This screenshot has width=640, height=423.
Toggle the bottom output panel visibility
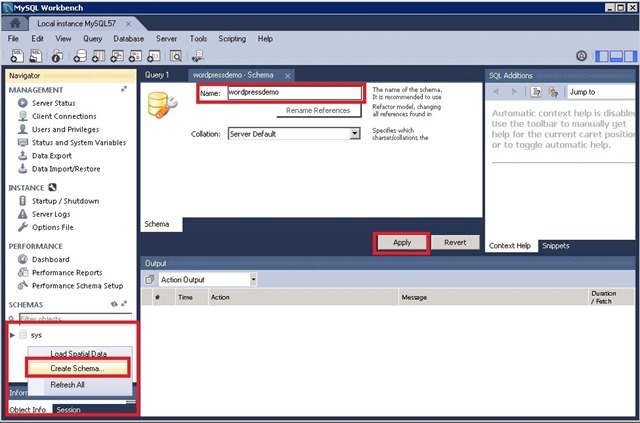616,56
